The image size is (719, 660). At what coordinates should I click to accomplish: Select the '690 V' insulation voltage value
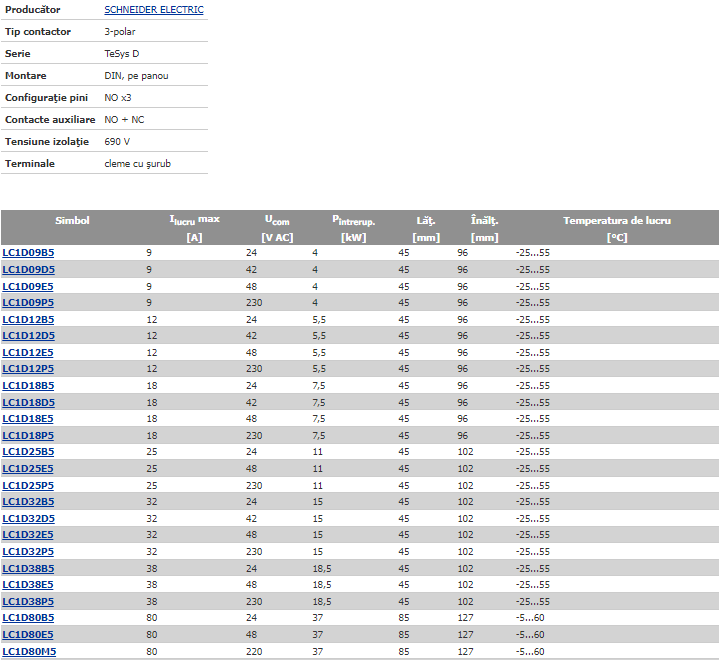coord(117,142)
